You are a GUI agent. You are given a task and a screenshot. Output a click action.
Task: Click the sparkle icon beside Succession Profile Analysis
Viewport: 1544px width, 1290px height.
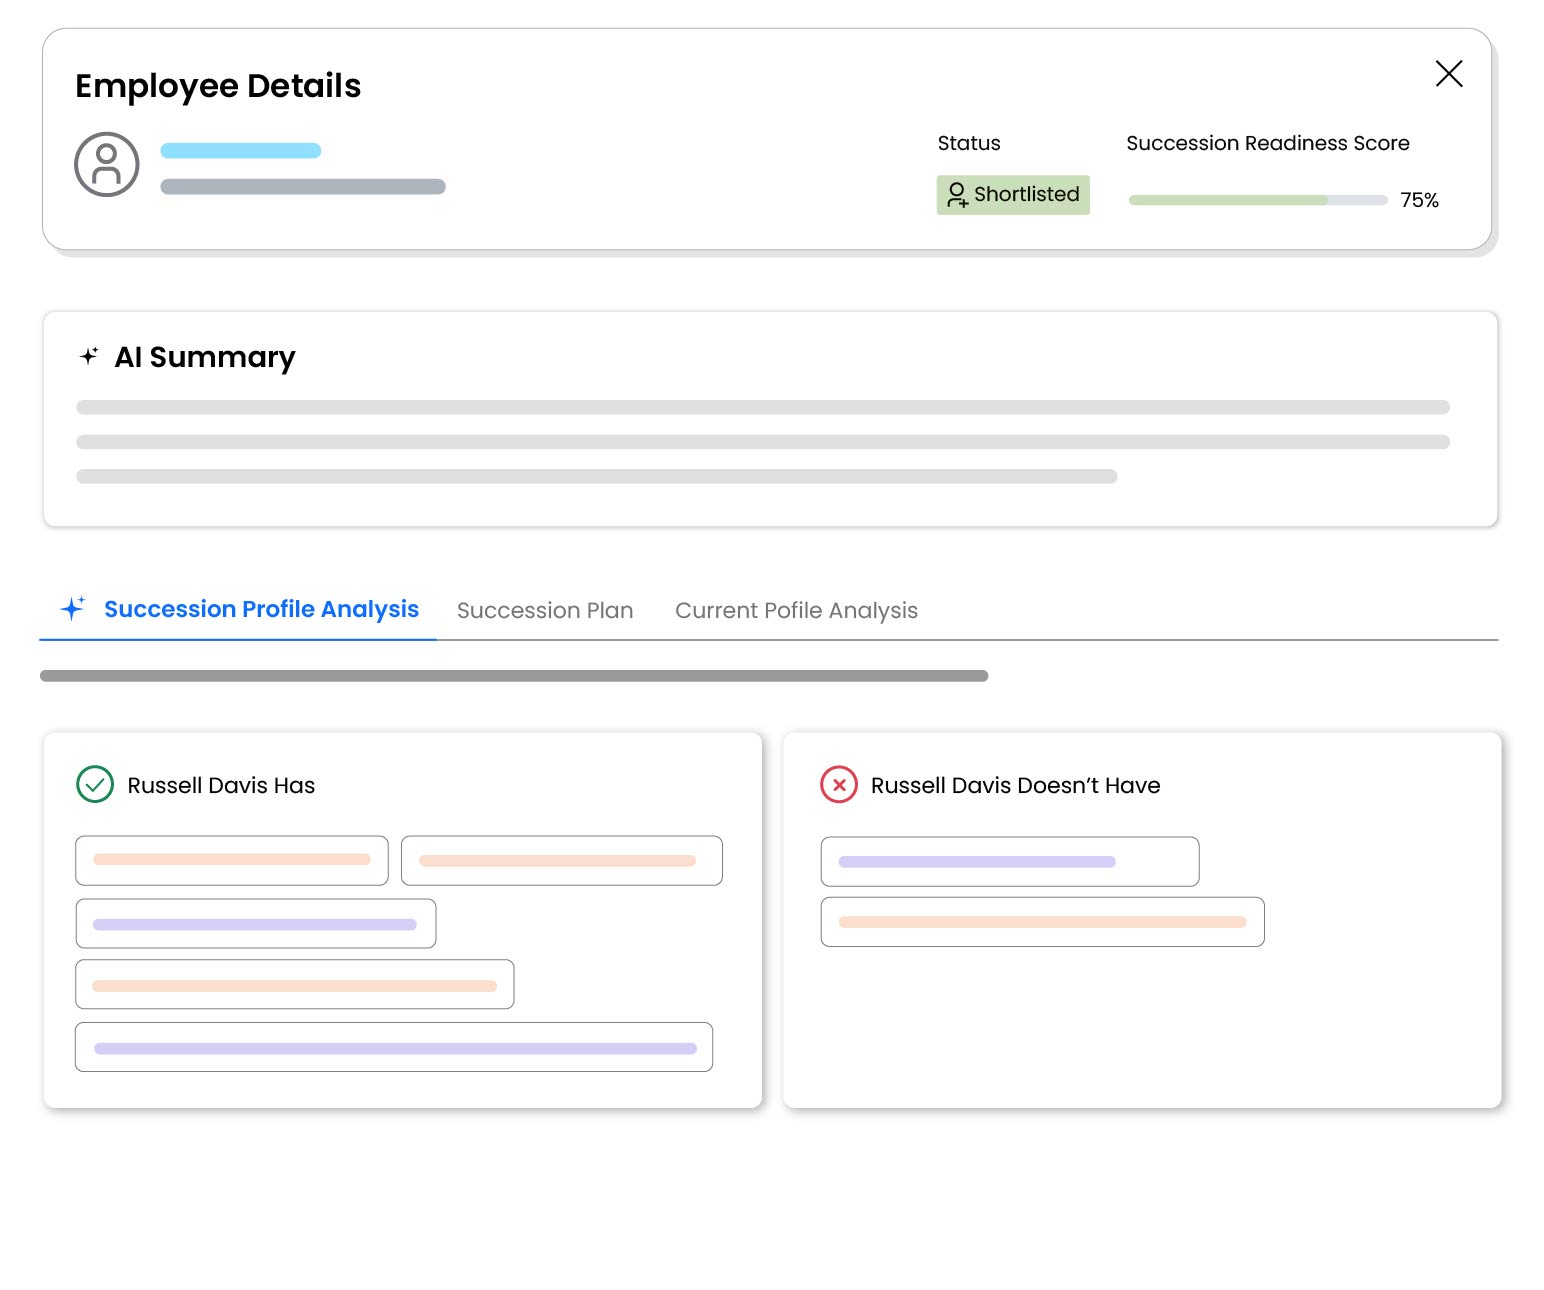[x=72, y=607]
